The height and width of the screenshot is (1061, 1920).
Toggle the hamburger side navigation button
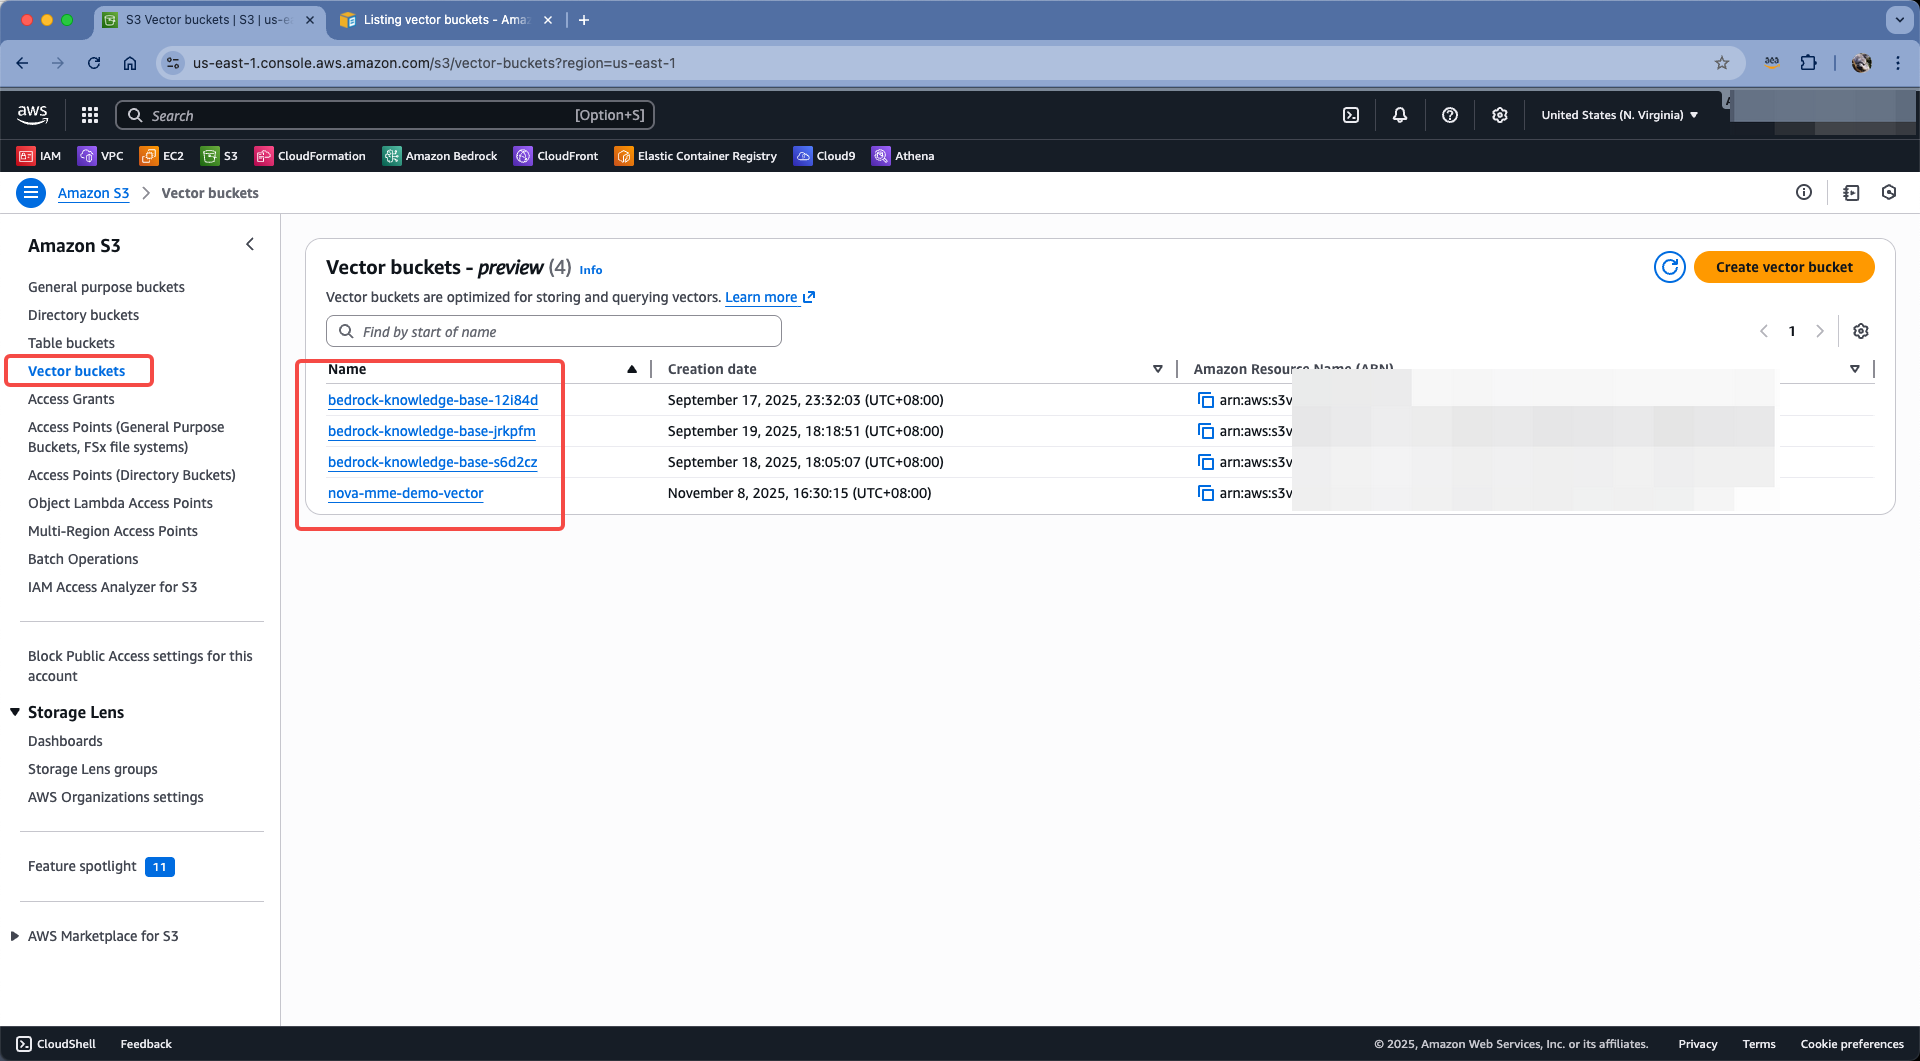coord(31,193)
